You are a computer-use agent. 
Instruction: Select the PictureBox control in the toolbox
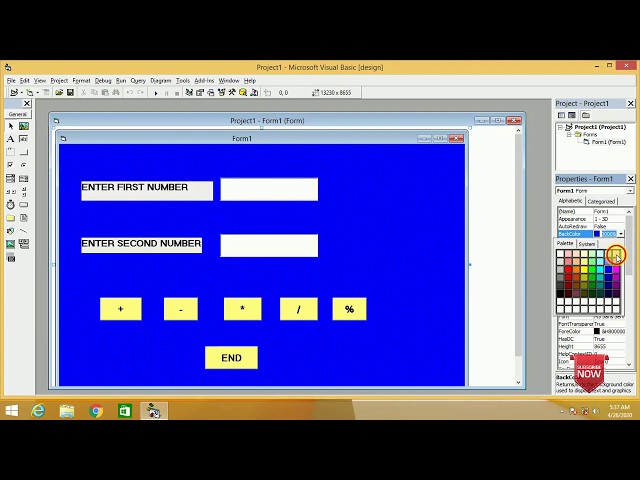(24, 126)
